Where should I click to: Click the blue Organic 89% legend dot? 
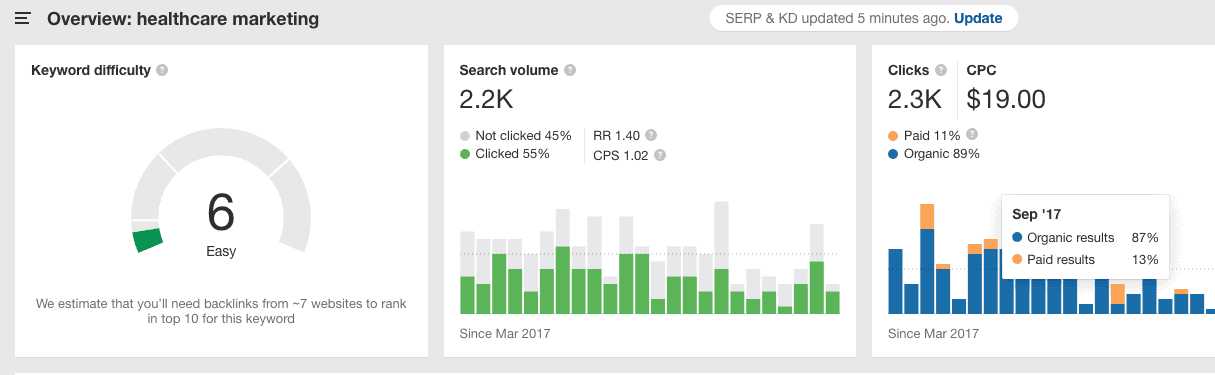893,154
